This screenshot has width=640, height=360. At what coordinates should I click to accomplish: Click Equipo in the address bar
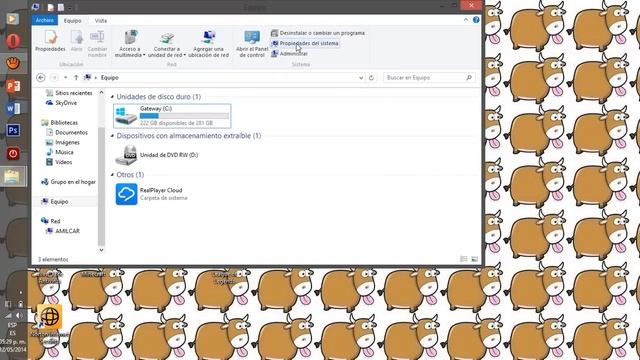click(110, 78)
